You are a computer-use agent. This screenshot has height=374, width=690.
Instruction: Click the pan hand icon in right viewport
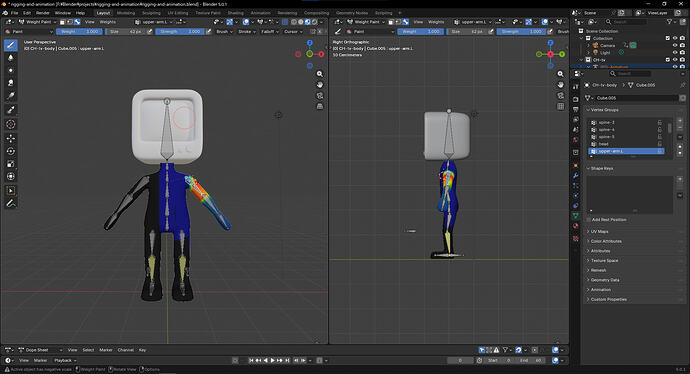pos(560,84)
